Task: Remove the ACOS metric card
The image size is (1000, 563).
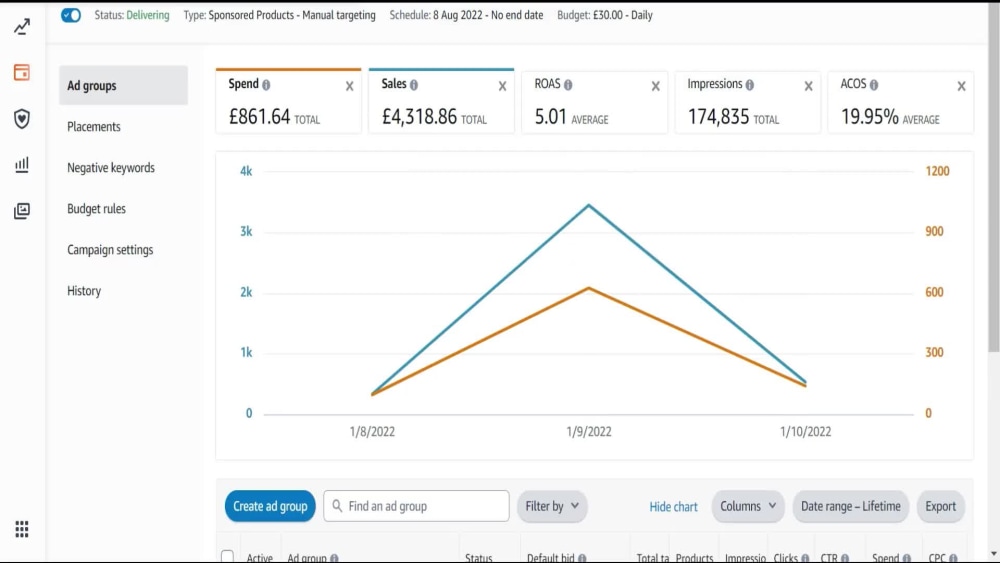Action: click(962, 86)
